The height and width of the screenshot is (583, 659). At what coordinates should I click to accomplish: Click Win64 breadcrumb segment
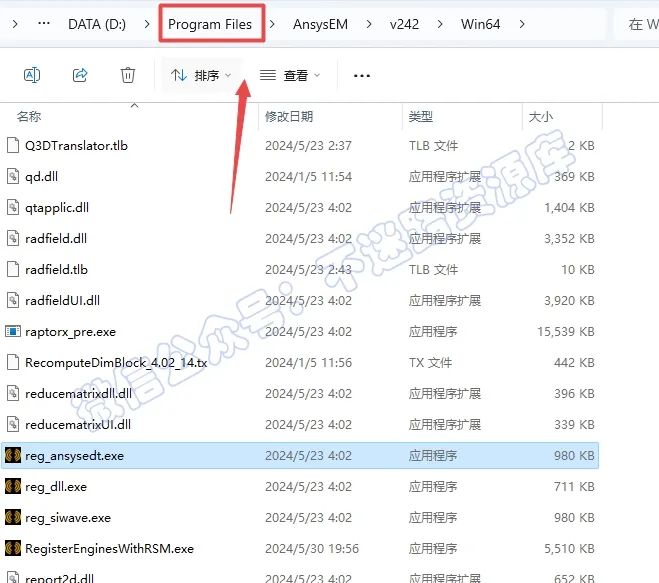(481, 24)
